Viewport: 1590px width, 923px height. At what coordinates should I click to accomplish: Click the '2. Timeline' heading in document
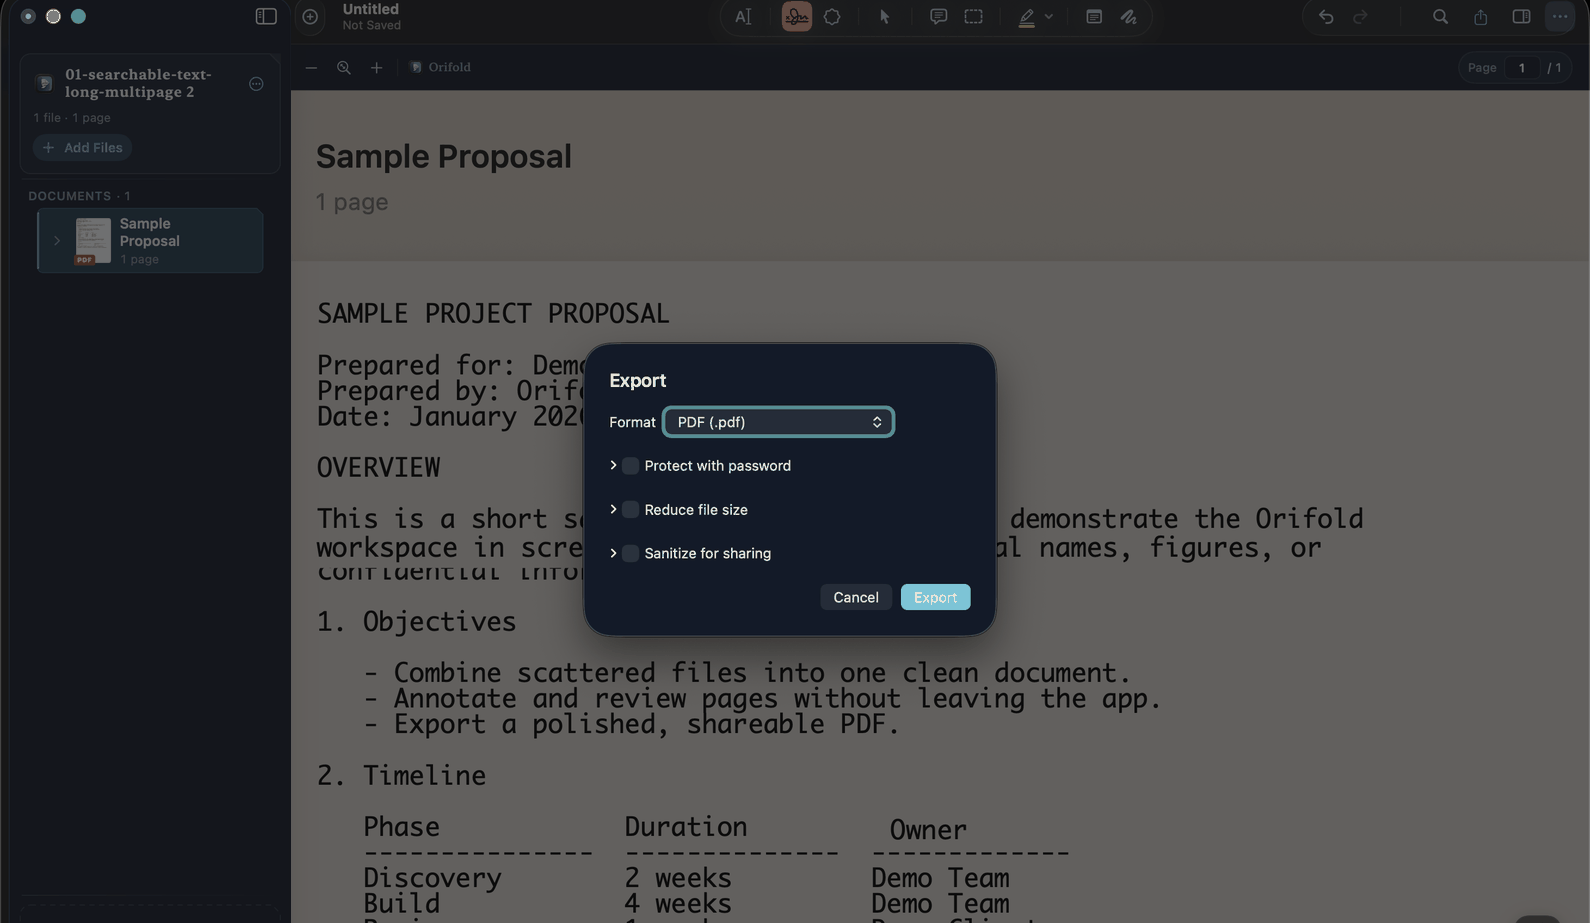point(401,776)
